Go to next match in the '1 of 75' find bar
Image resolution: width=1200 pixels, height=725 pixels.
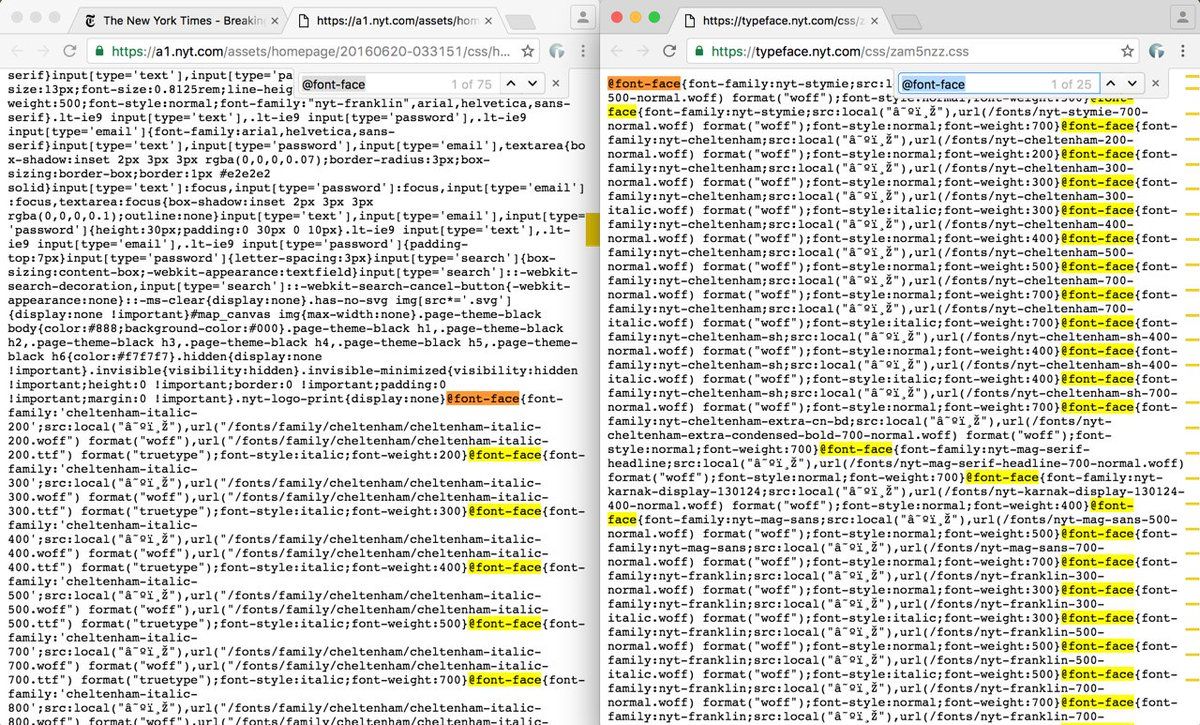(533, 85)
